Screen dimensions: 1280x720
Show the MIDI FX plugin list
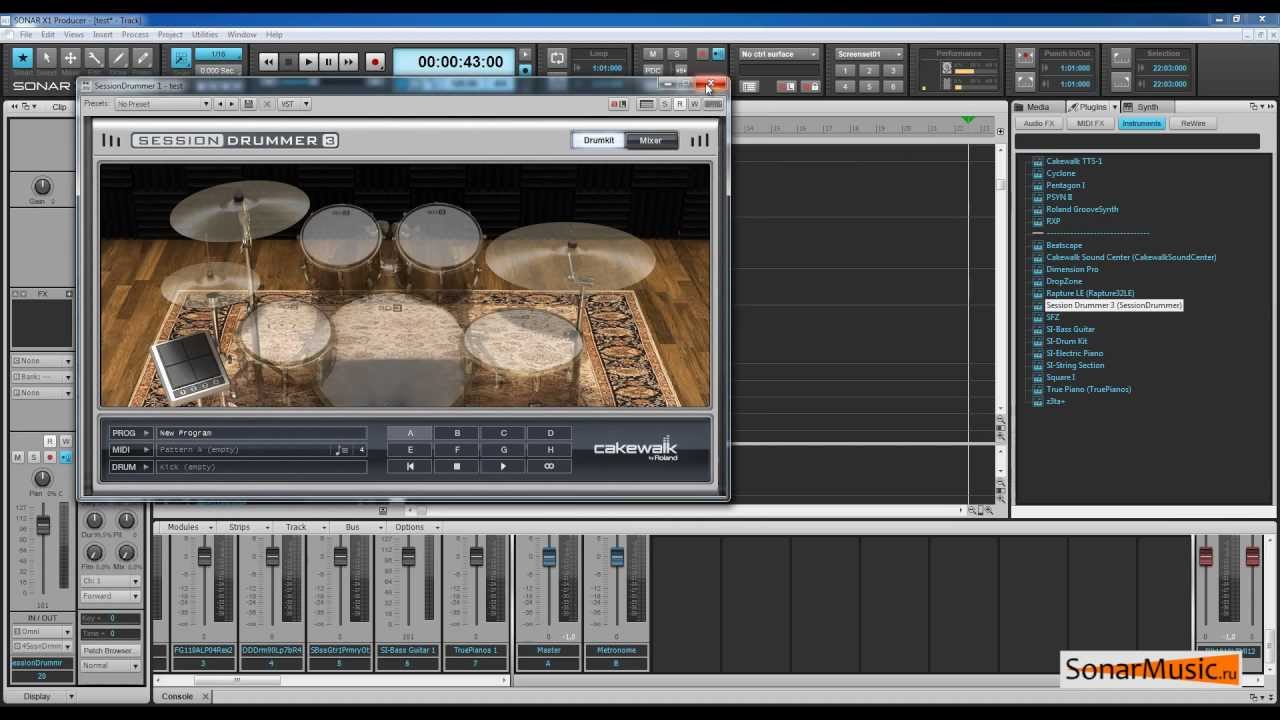[x=1089, y=123]
